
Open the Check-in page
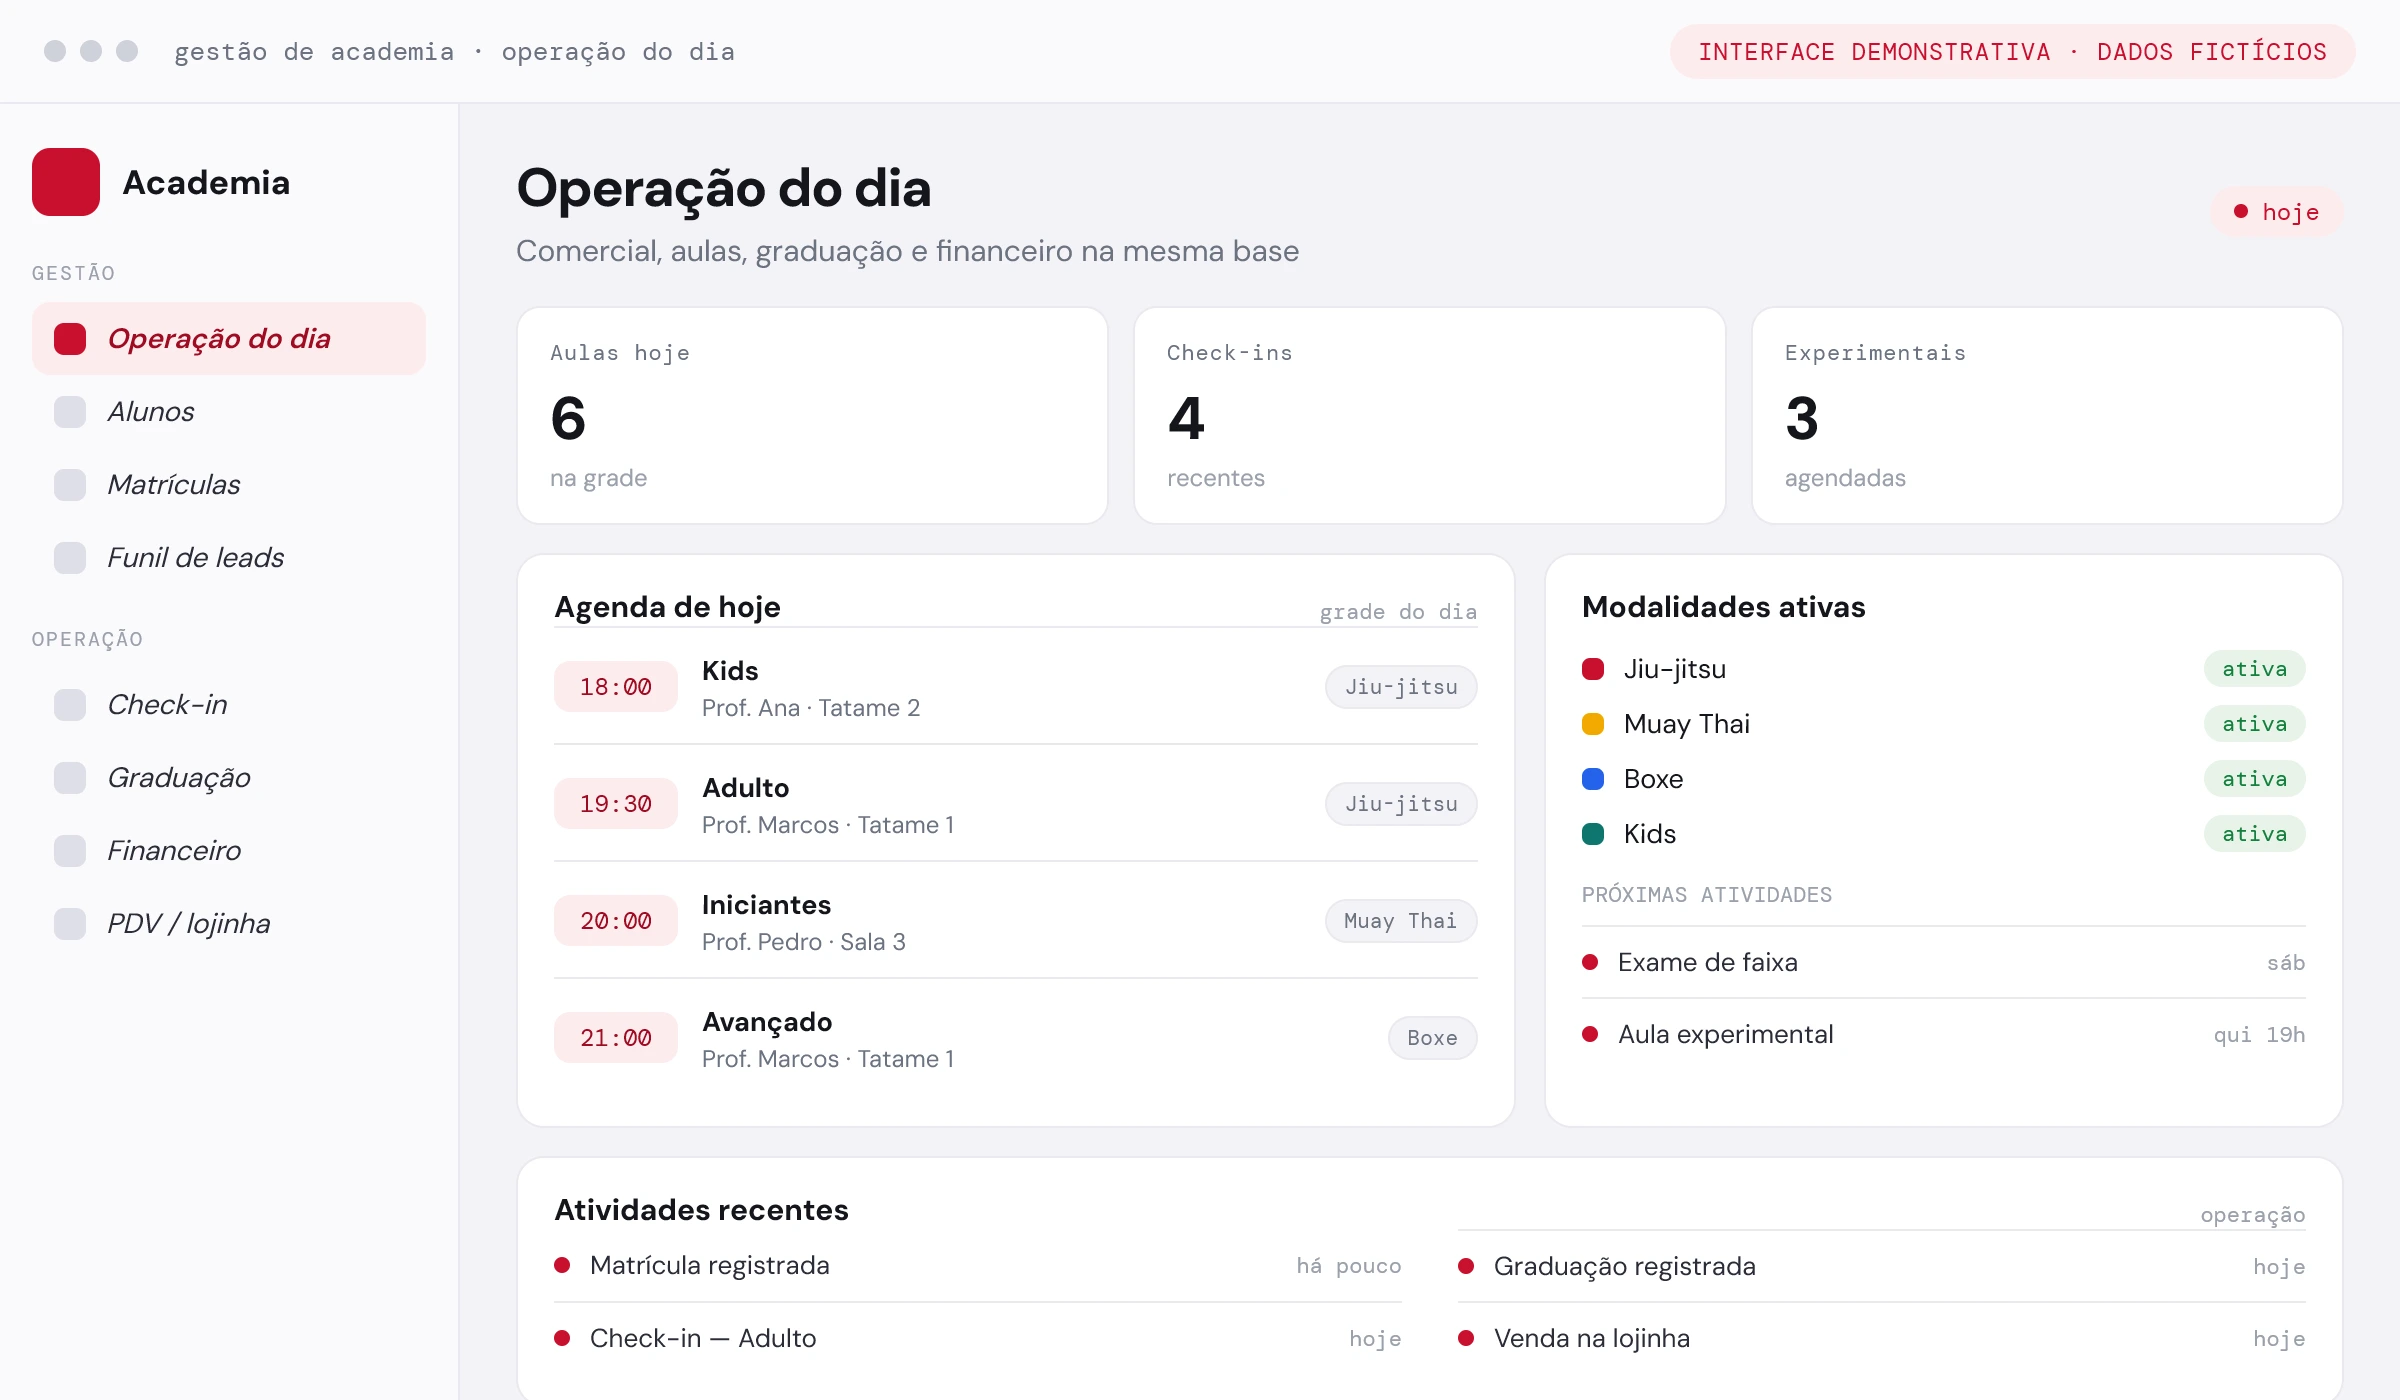pos(229,705)
